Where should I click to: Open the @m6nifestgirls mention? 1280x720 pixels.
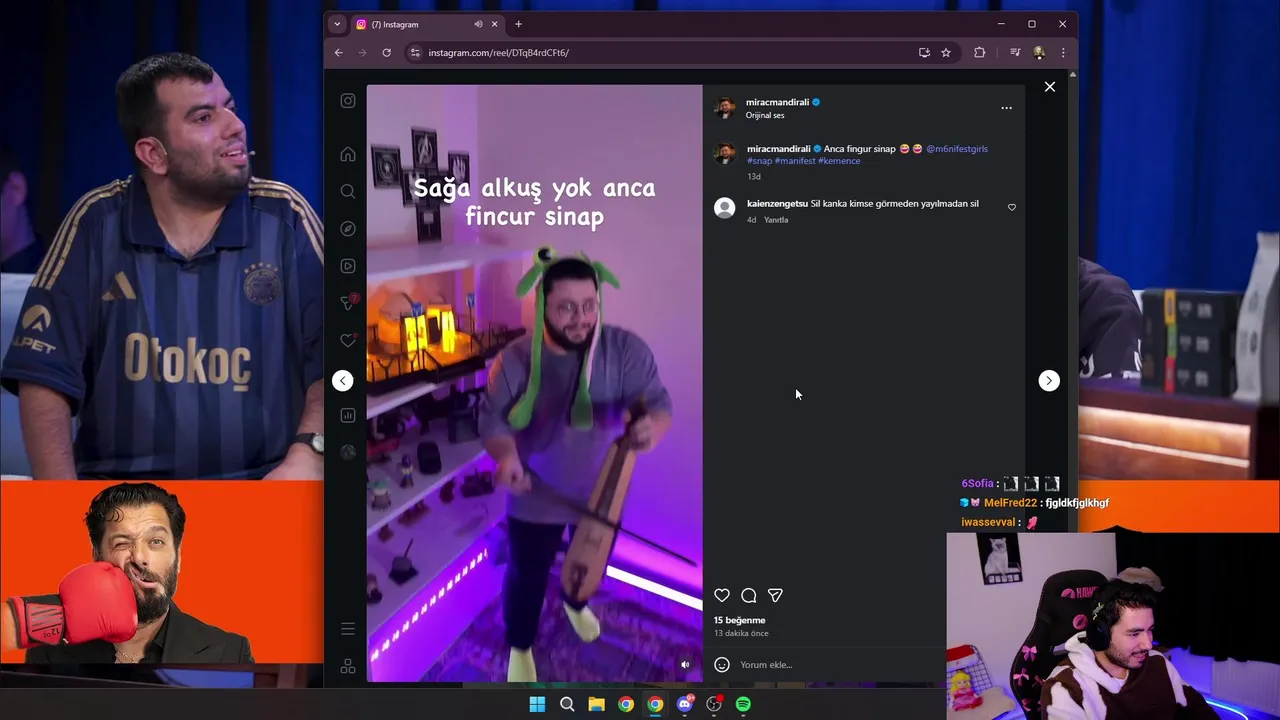point(957,149)
